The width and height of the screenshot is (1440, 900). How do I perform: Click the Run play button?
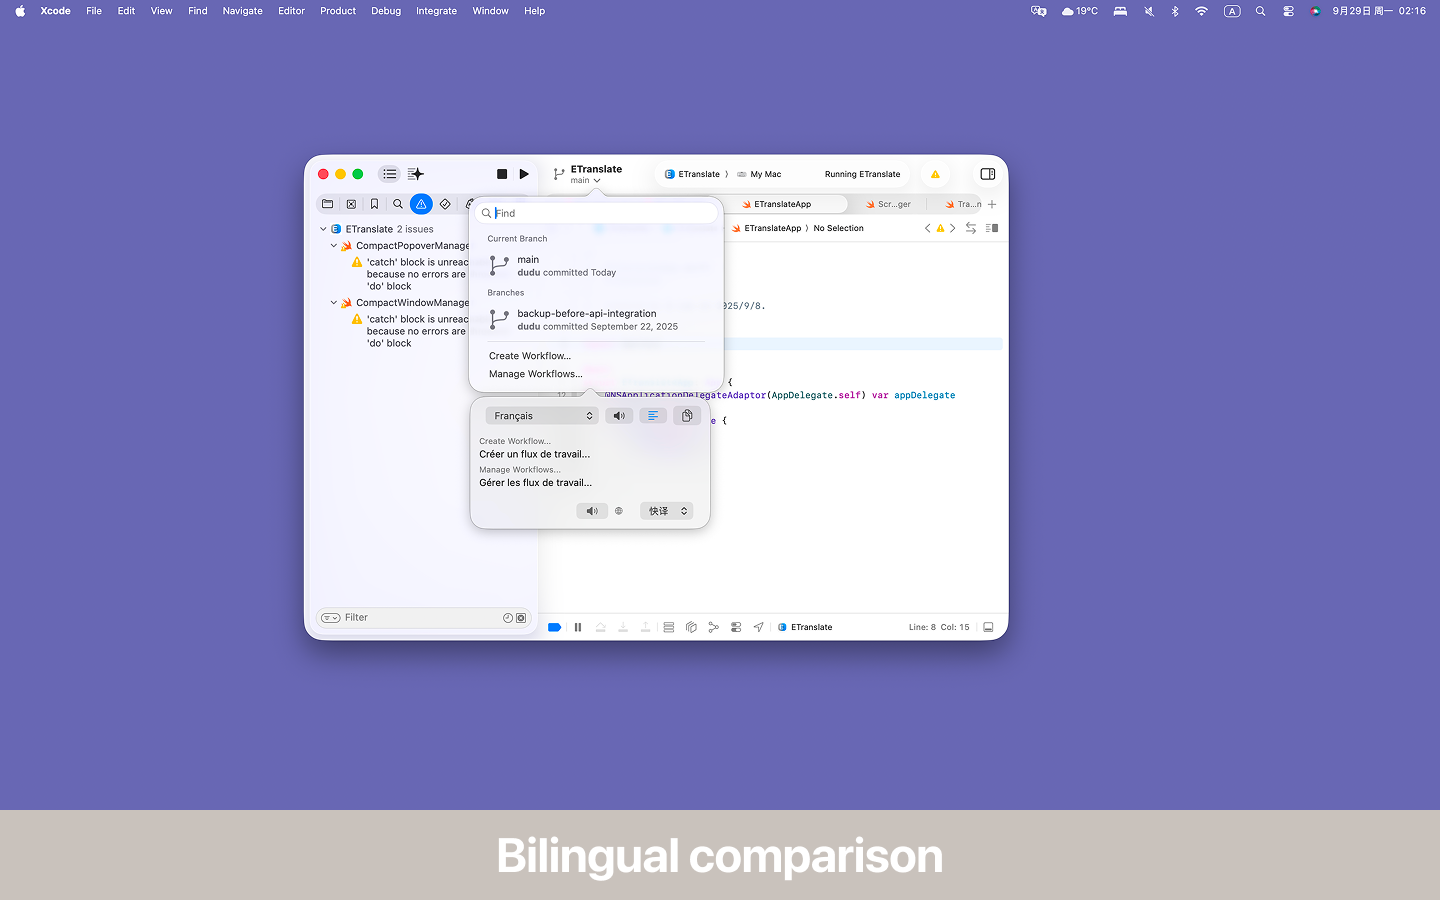[x=524, y=174]
